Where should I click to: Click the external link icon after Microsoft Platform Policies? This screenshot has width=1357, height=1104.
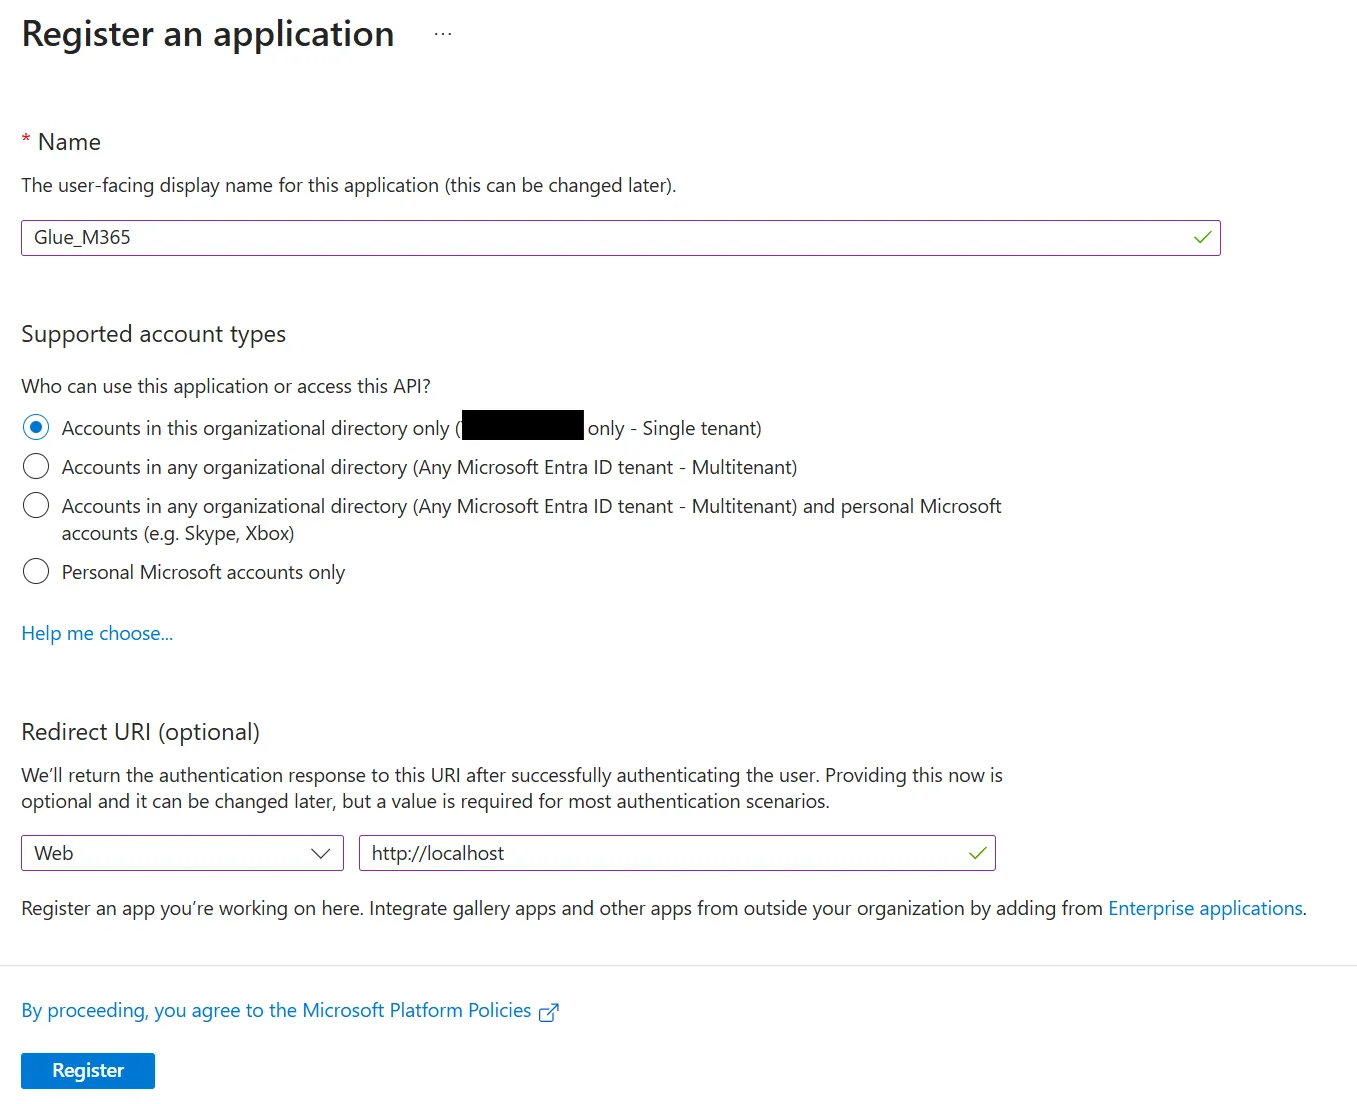[x=549, y=1012]
